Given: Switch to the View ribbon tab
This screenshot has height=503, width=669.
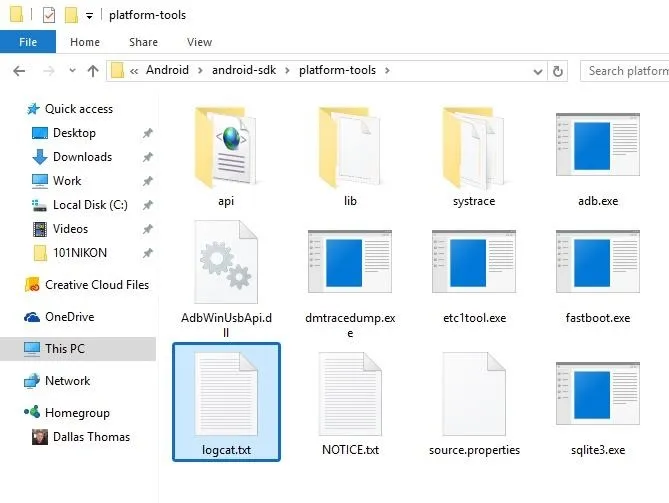Looking at the screenshot, I should click(x=199, y=42).
